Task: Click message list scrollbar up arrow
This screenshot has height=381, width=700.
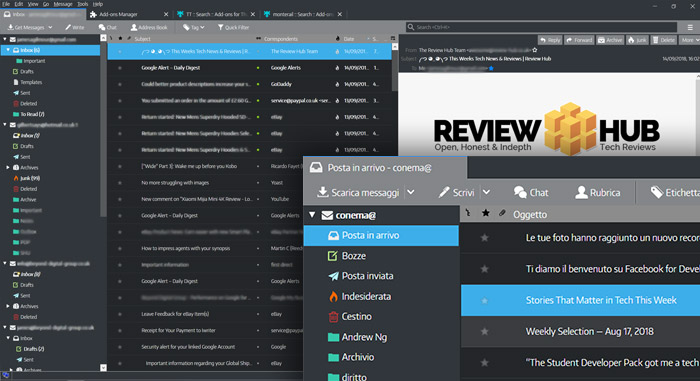Action: click(x=395, y=47)
